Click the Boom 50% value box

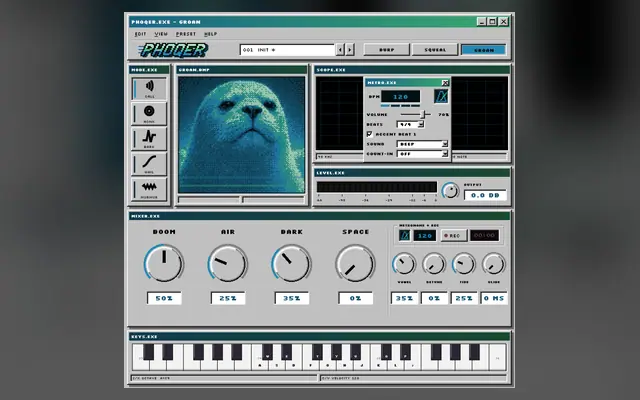click(x=164, y=298)
